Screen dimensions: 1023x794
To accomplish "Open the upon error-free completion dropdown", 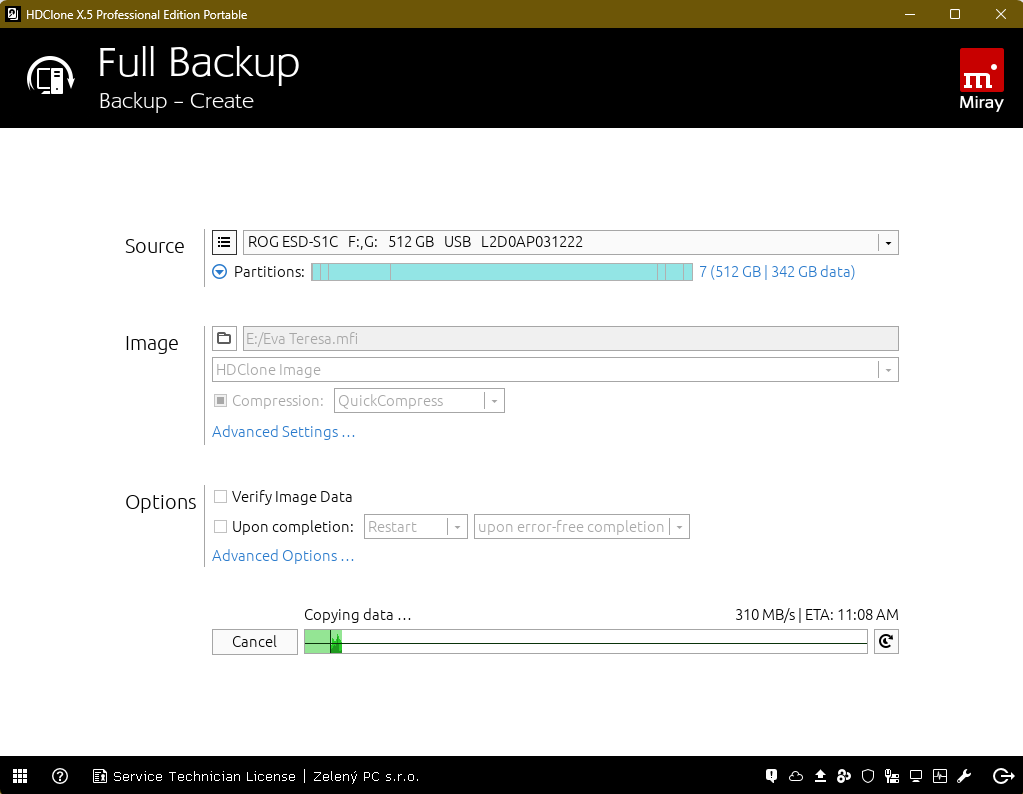I will [581, 527].
